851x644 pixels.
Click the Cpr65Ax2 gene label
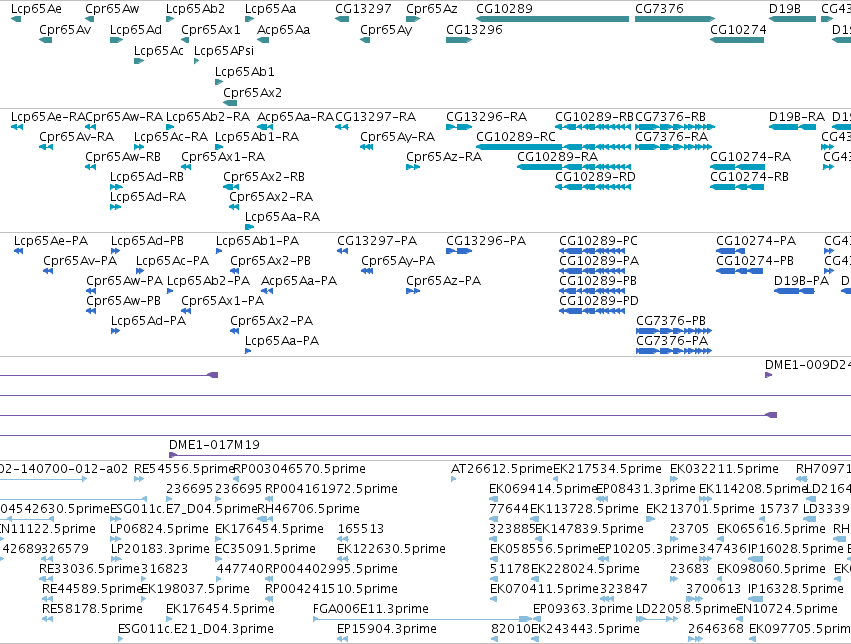point(252,93)
